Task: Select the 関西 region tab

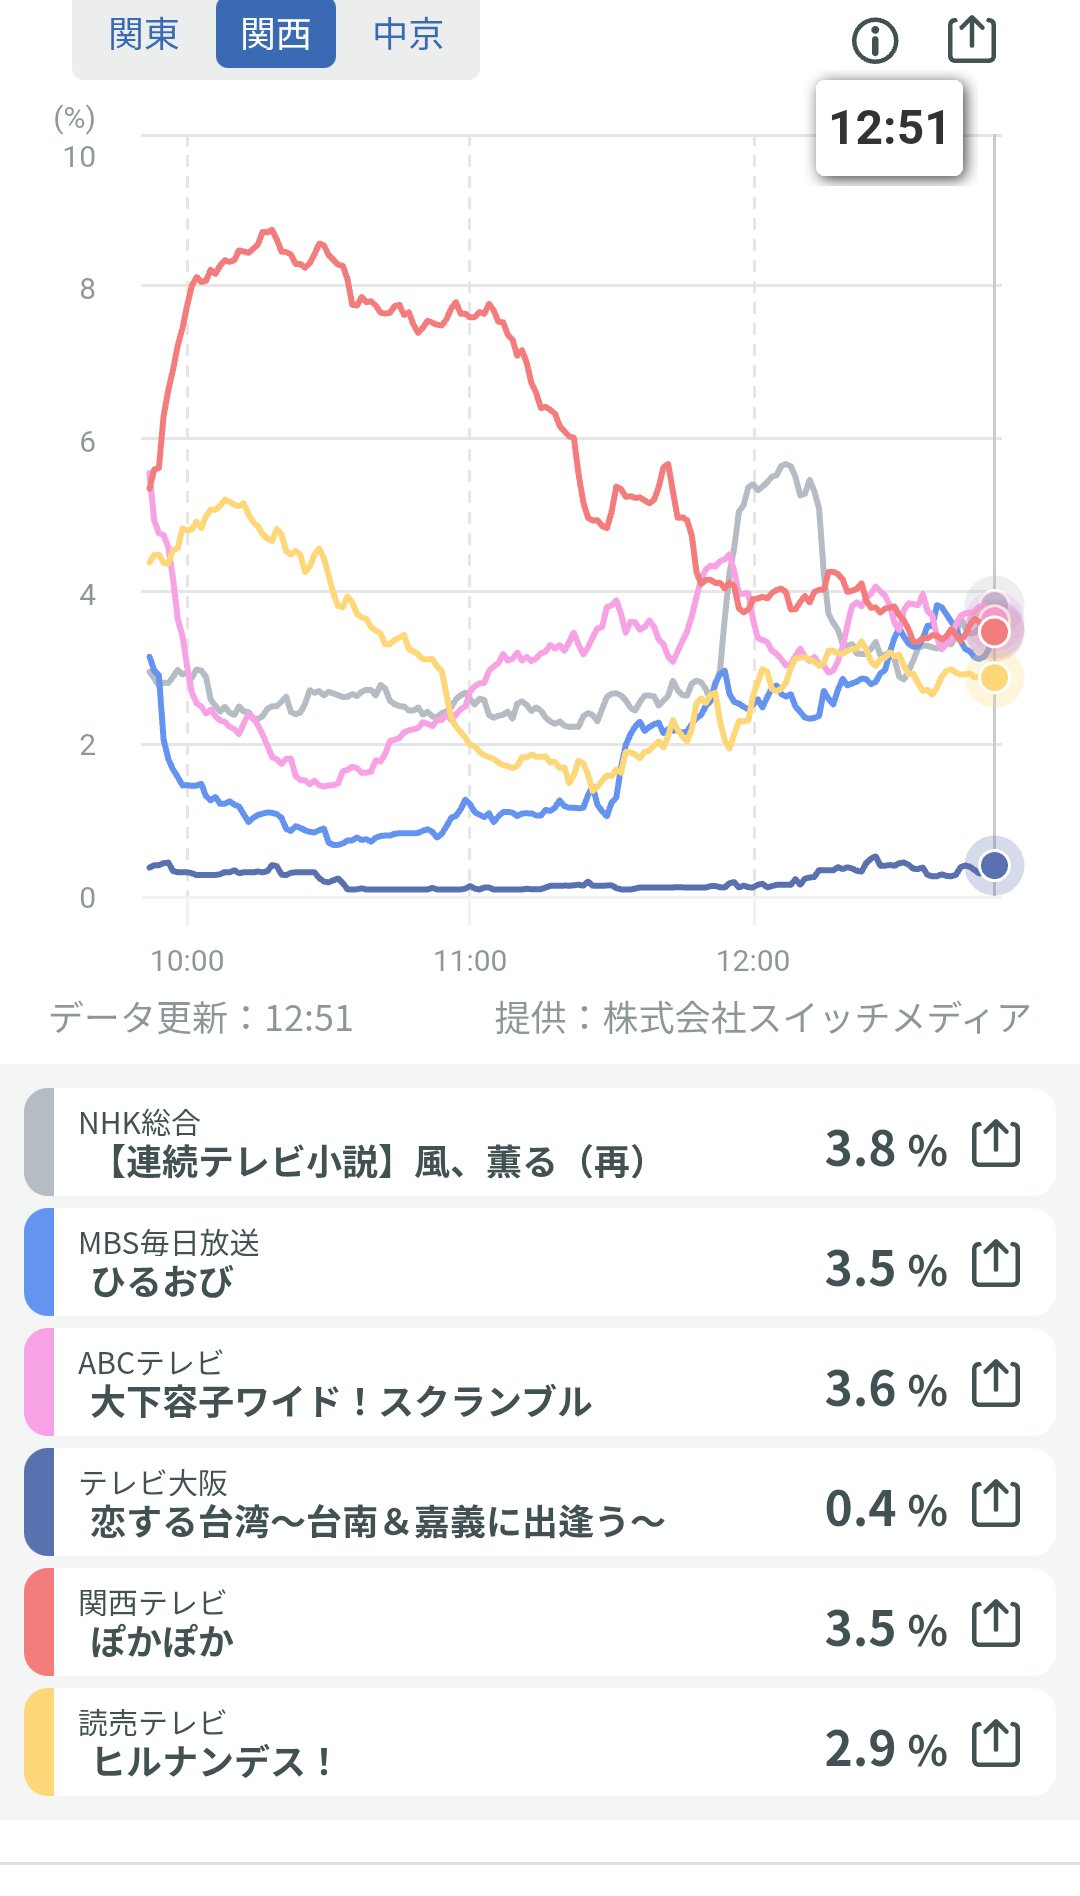Action: (276, 35)
